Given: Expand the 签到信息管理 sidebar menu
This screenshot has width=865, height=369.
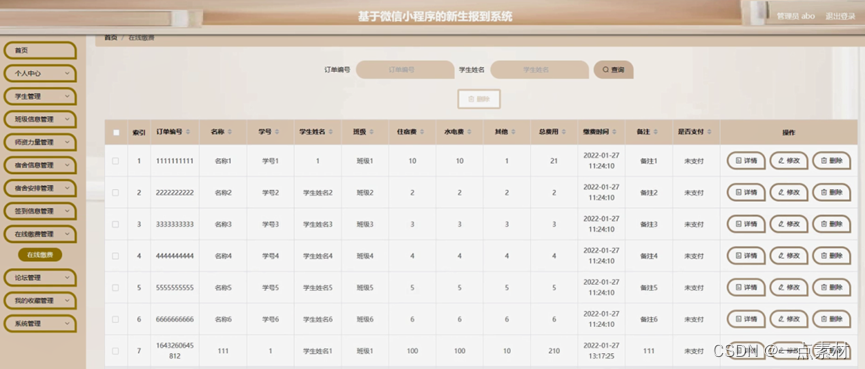Looking at the screenshot, I should [x=40, y=211].
